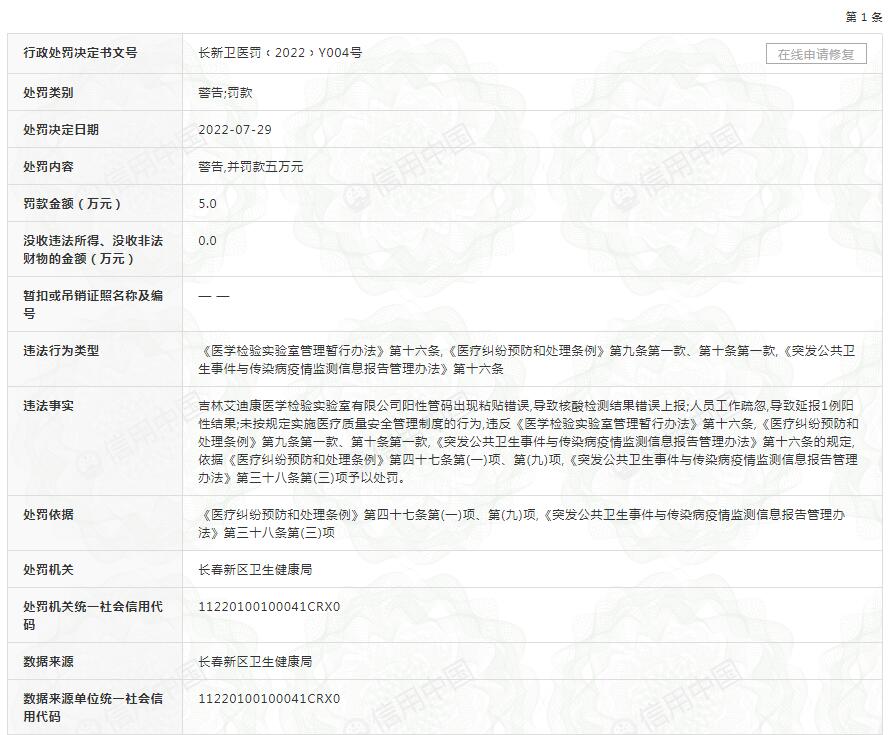Click the credit code in 数据来源单位统一社会信用代码 row
This screenshot has height=735, width=890.
[269, 699]
